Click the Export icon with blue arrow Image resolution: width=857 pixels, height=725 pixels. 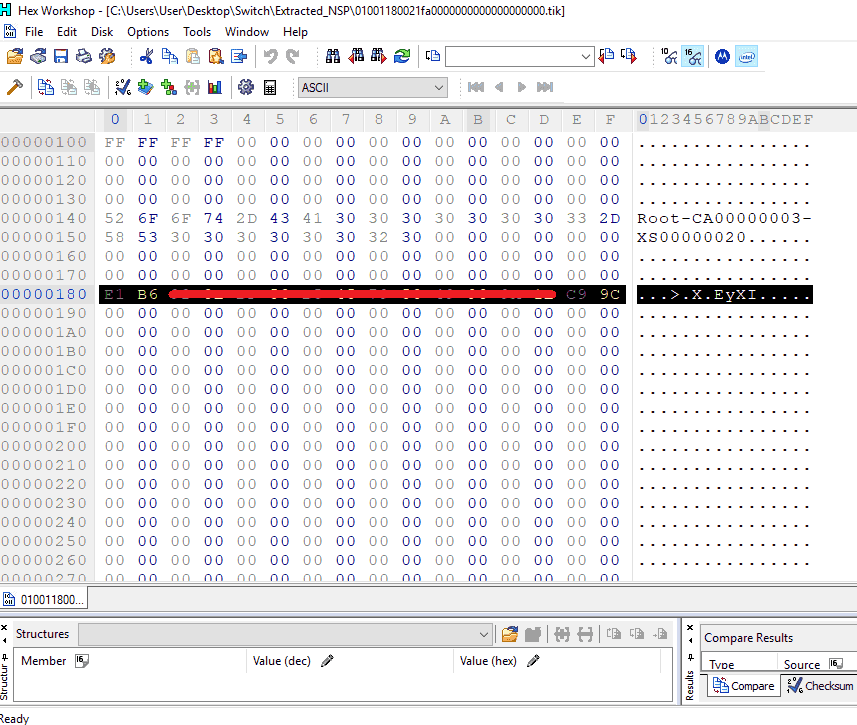click(x=239, y=56)
